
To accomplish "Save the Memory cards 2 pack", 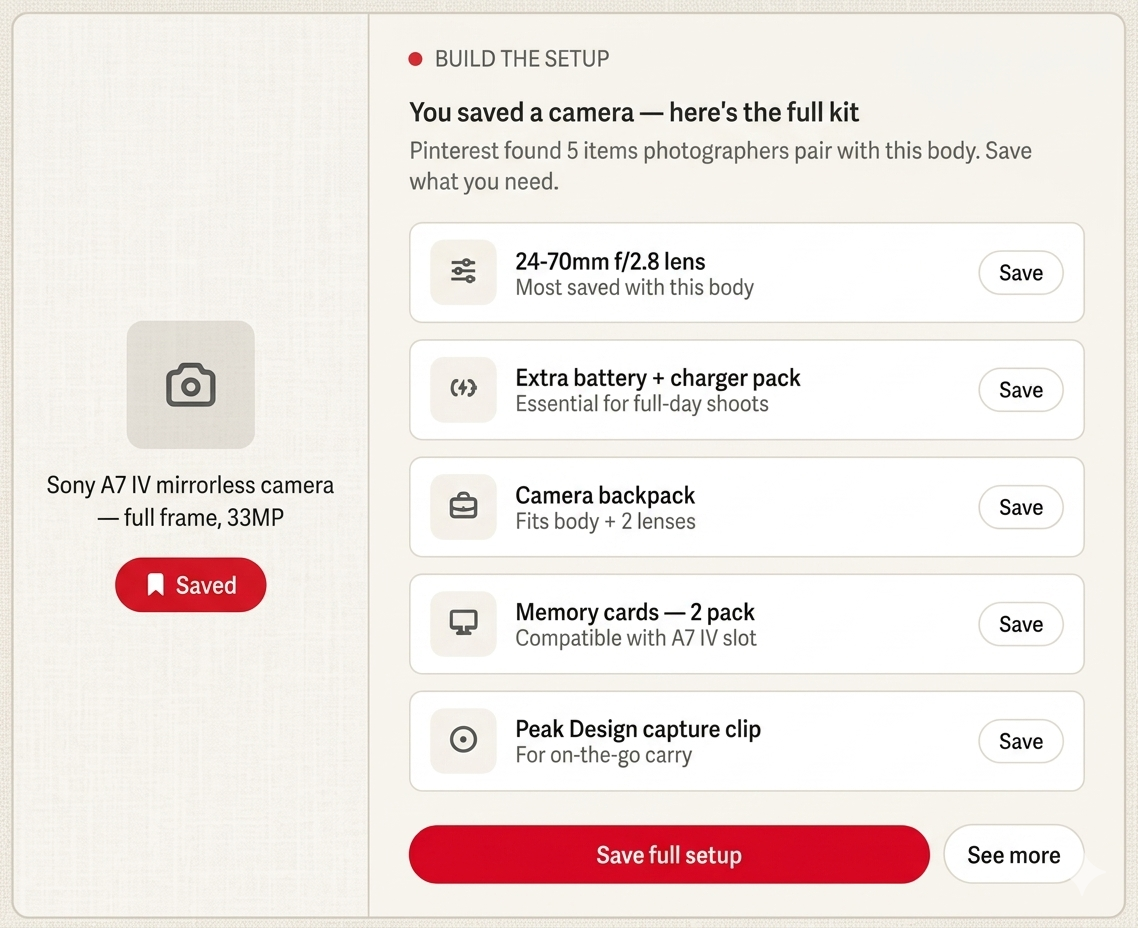I will [x=1020, y=624].
